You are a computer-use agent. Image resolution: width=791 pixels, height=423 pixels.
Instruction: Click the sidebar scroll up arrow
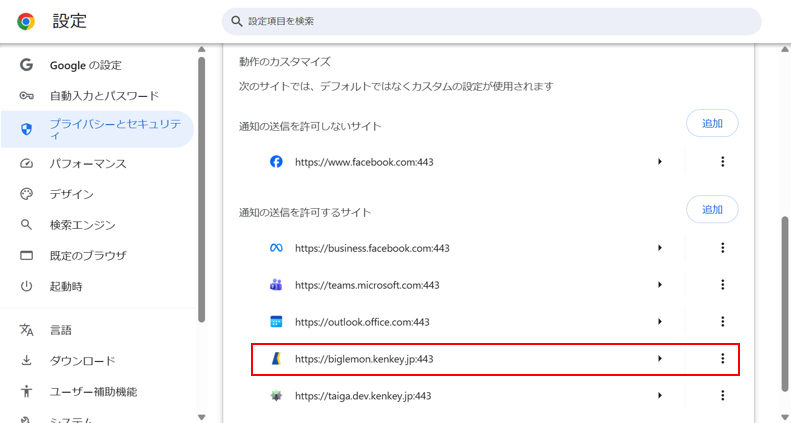click(x=202, y=49)
